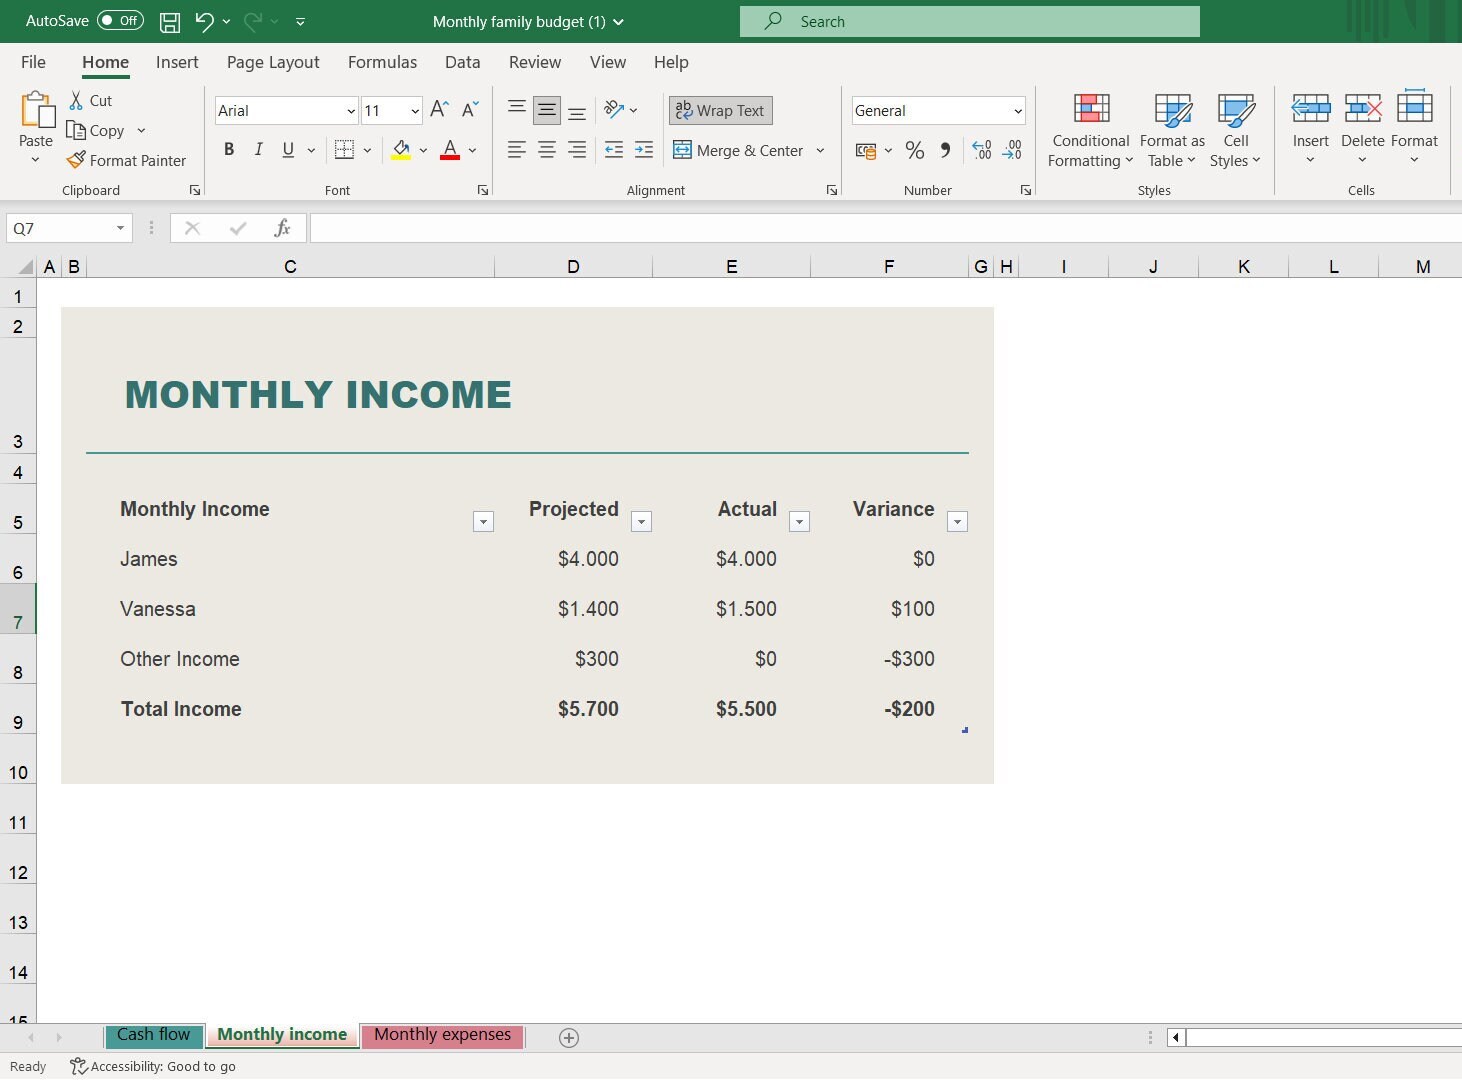Increase decimal places
The image size is (1462, 1080).
pos(981,150)
